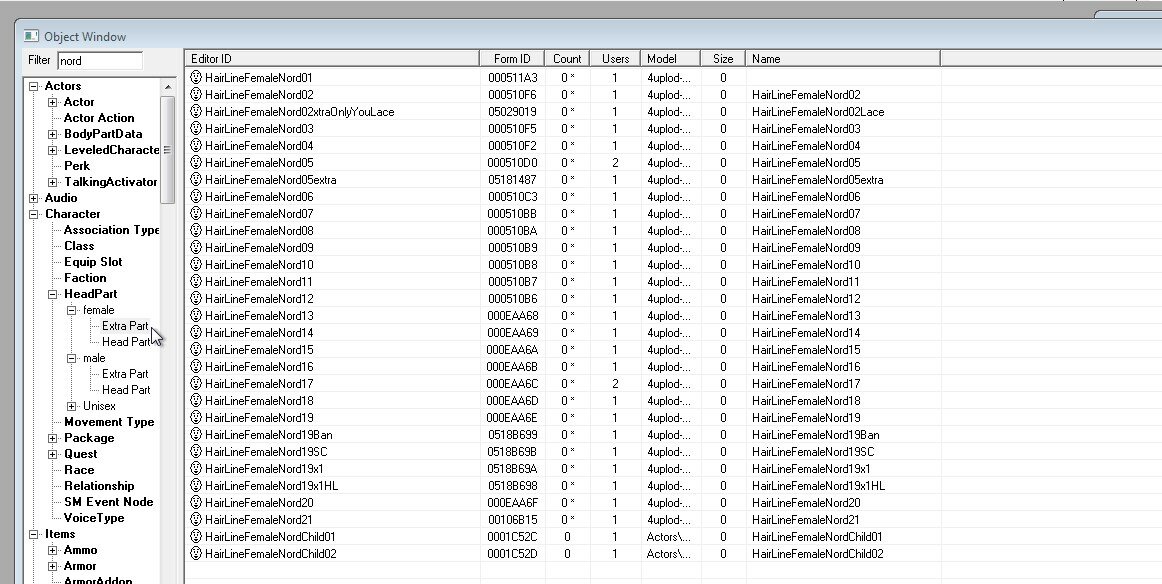This screenshot has height=584, width=1162.
Task: Collapse the Items category
Action: pyautogui.click(x=34, y=534)
